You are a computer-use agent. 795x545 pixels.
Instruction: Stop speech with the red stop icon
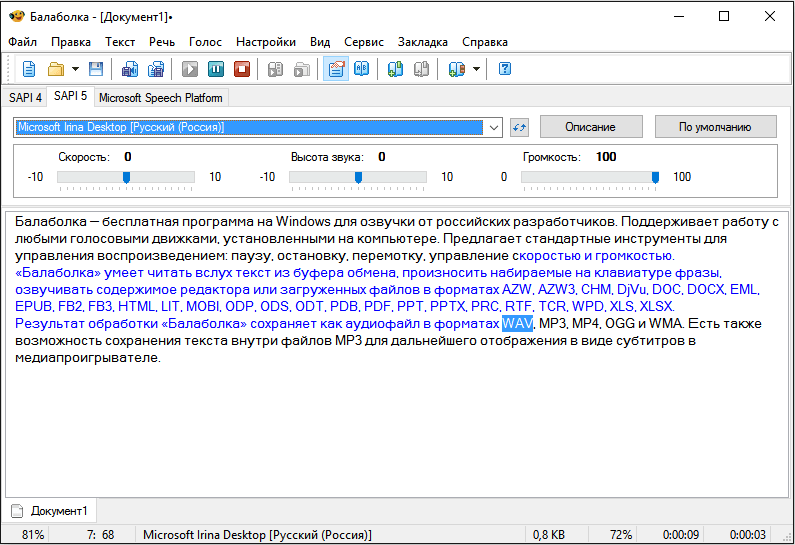pos(242,69)
